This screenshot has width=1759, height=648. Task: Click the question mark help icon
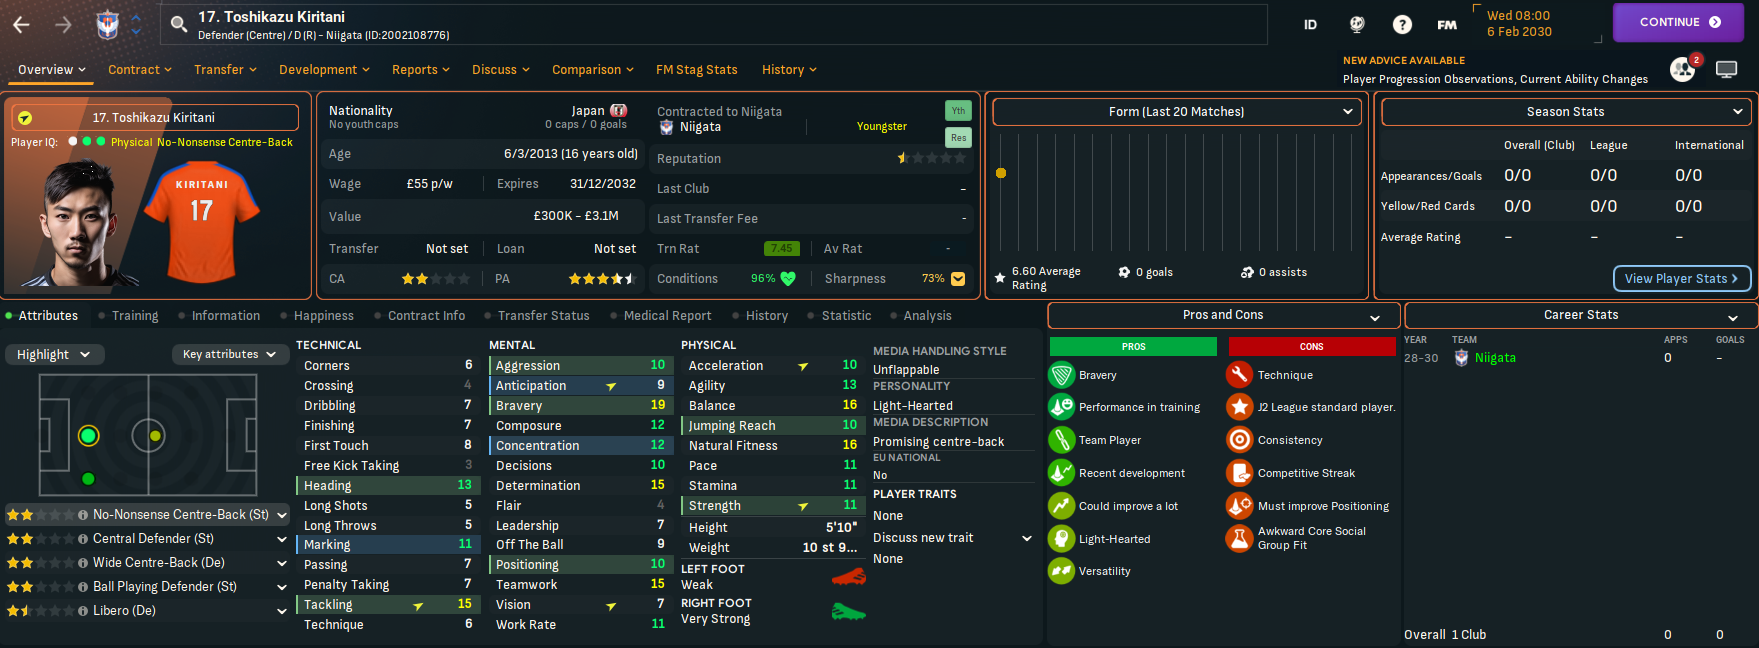point(1402,25)
